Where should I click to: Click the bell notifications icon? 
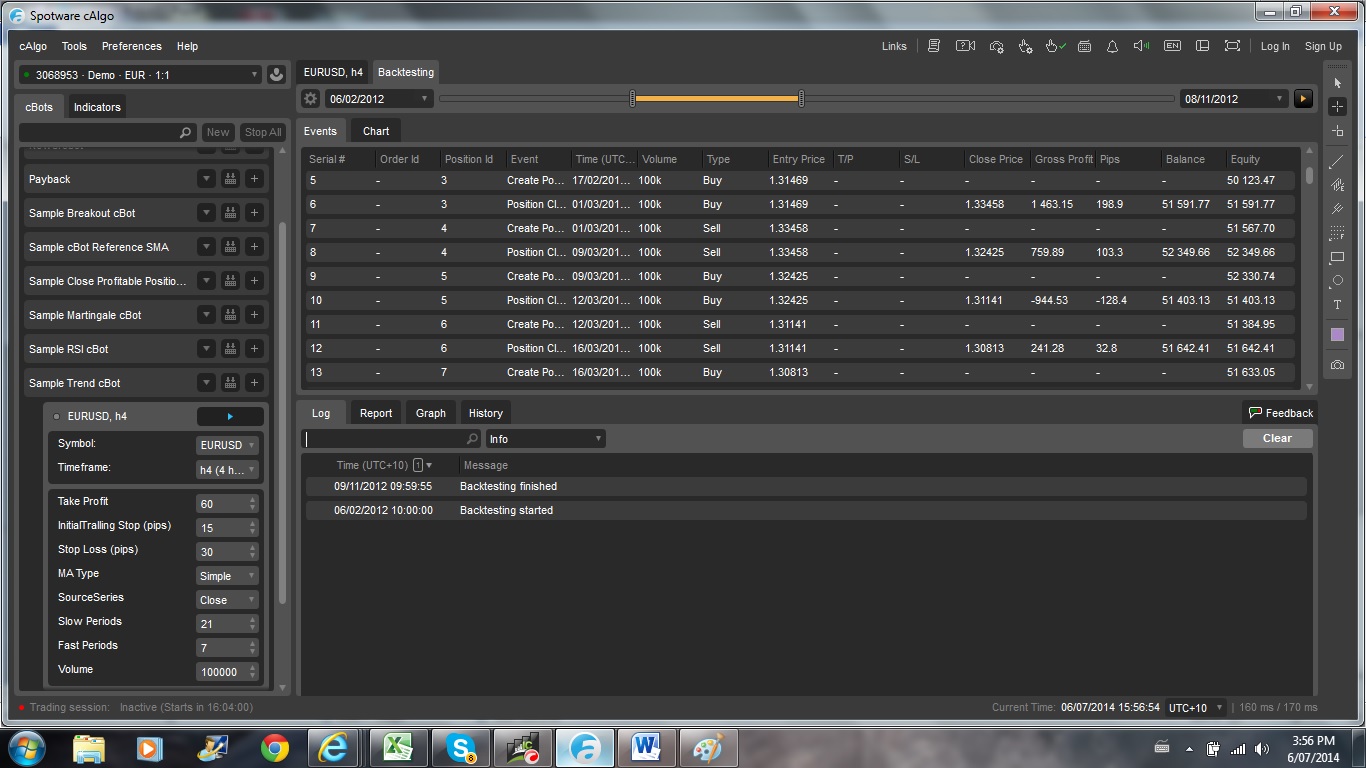(x=1112, y=46)
